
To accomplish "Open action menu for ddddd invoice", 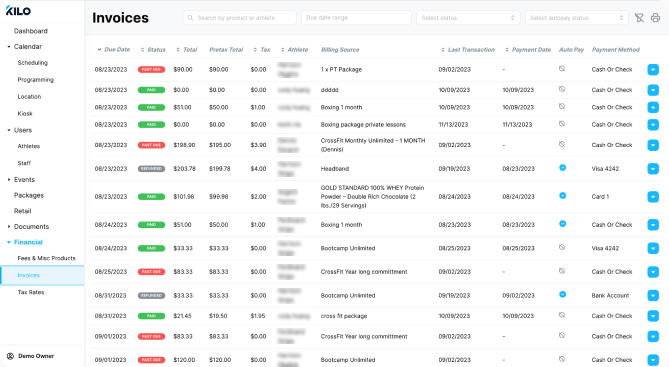I will tap(653, 90).
